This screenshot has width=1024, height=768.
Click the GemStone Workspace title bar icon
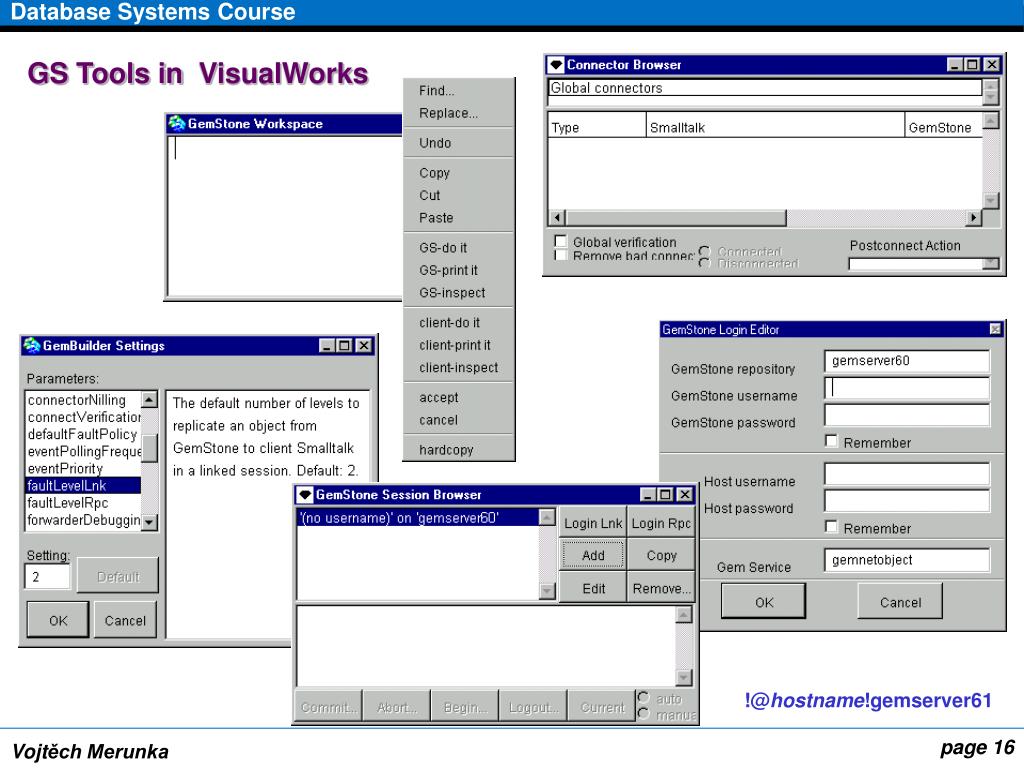176,123
